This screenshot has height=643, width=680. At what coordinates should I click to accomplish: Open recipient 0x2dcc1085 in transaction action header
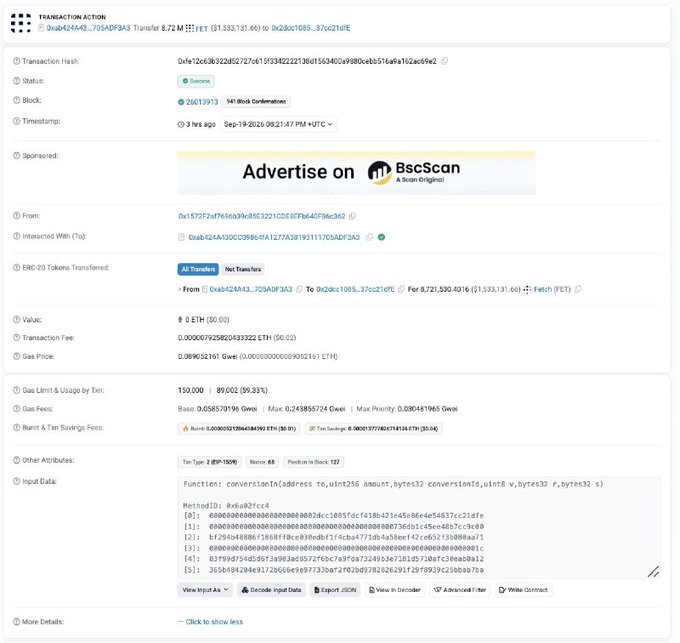[311, 28]
